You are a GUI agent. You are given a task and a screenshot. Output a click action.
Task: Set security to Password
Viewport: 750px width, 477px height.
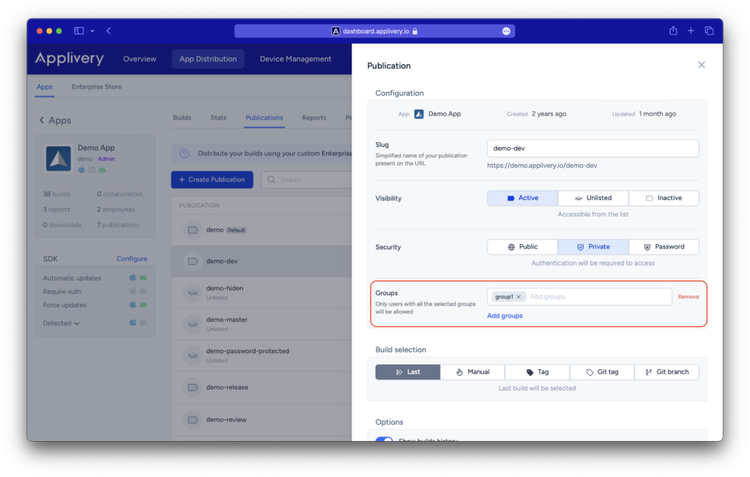tap(664, 247)
